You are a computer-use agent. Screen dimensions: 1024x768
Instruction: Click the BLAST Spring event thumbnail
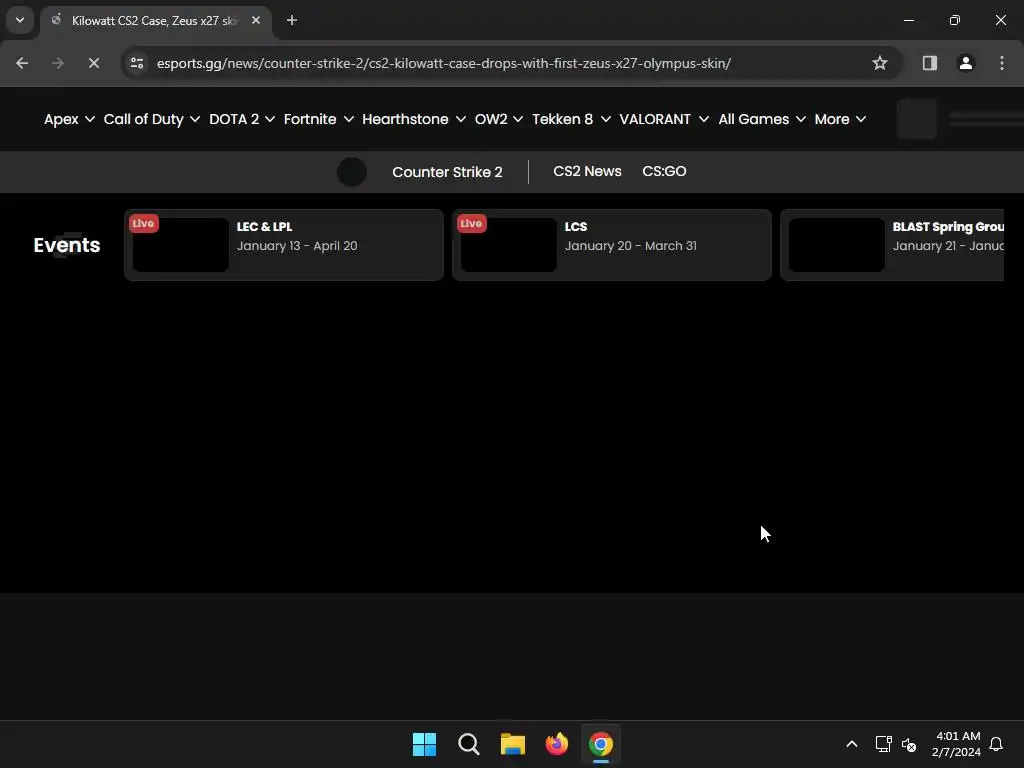[837, 245]
